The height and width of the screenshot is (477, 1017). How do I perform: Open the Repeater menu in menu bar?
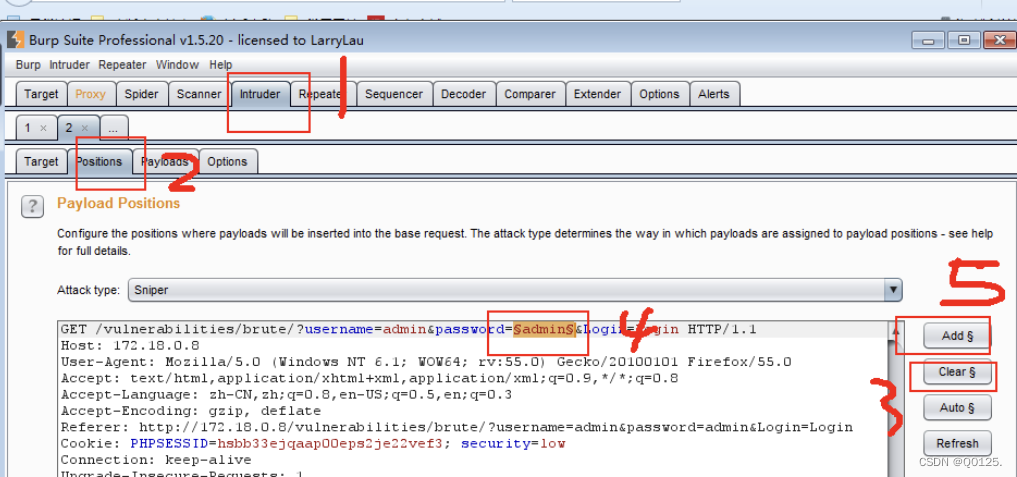[123, 65]
